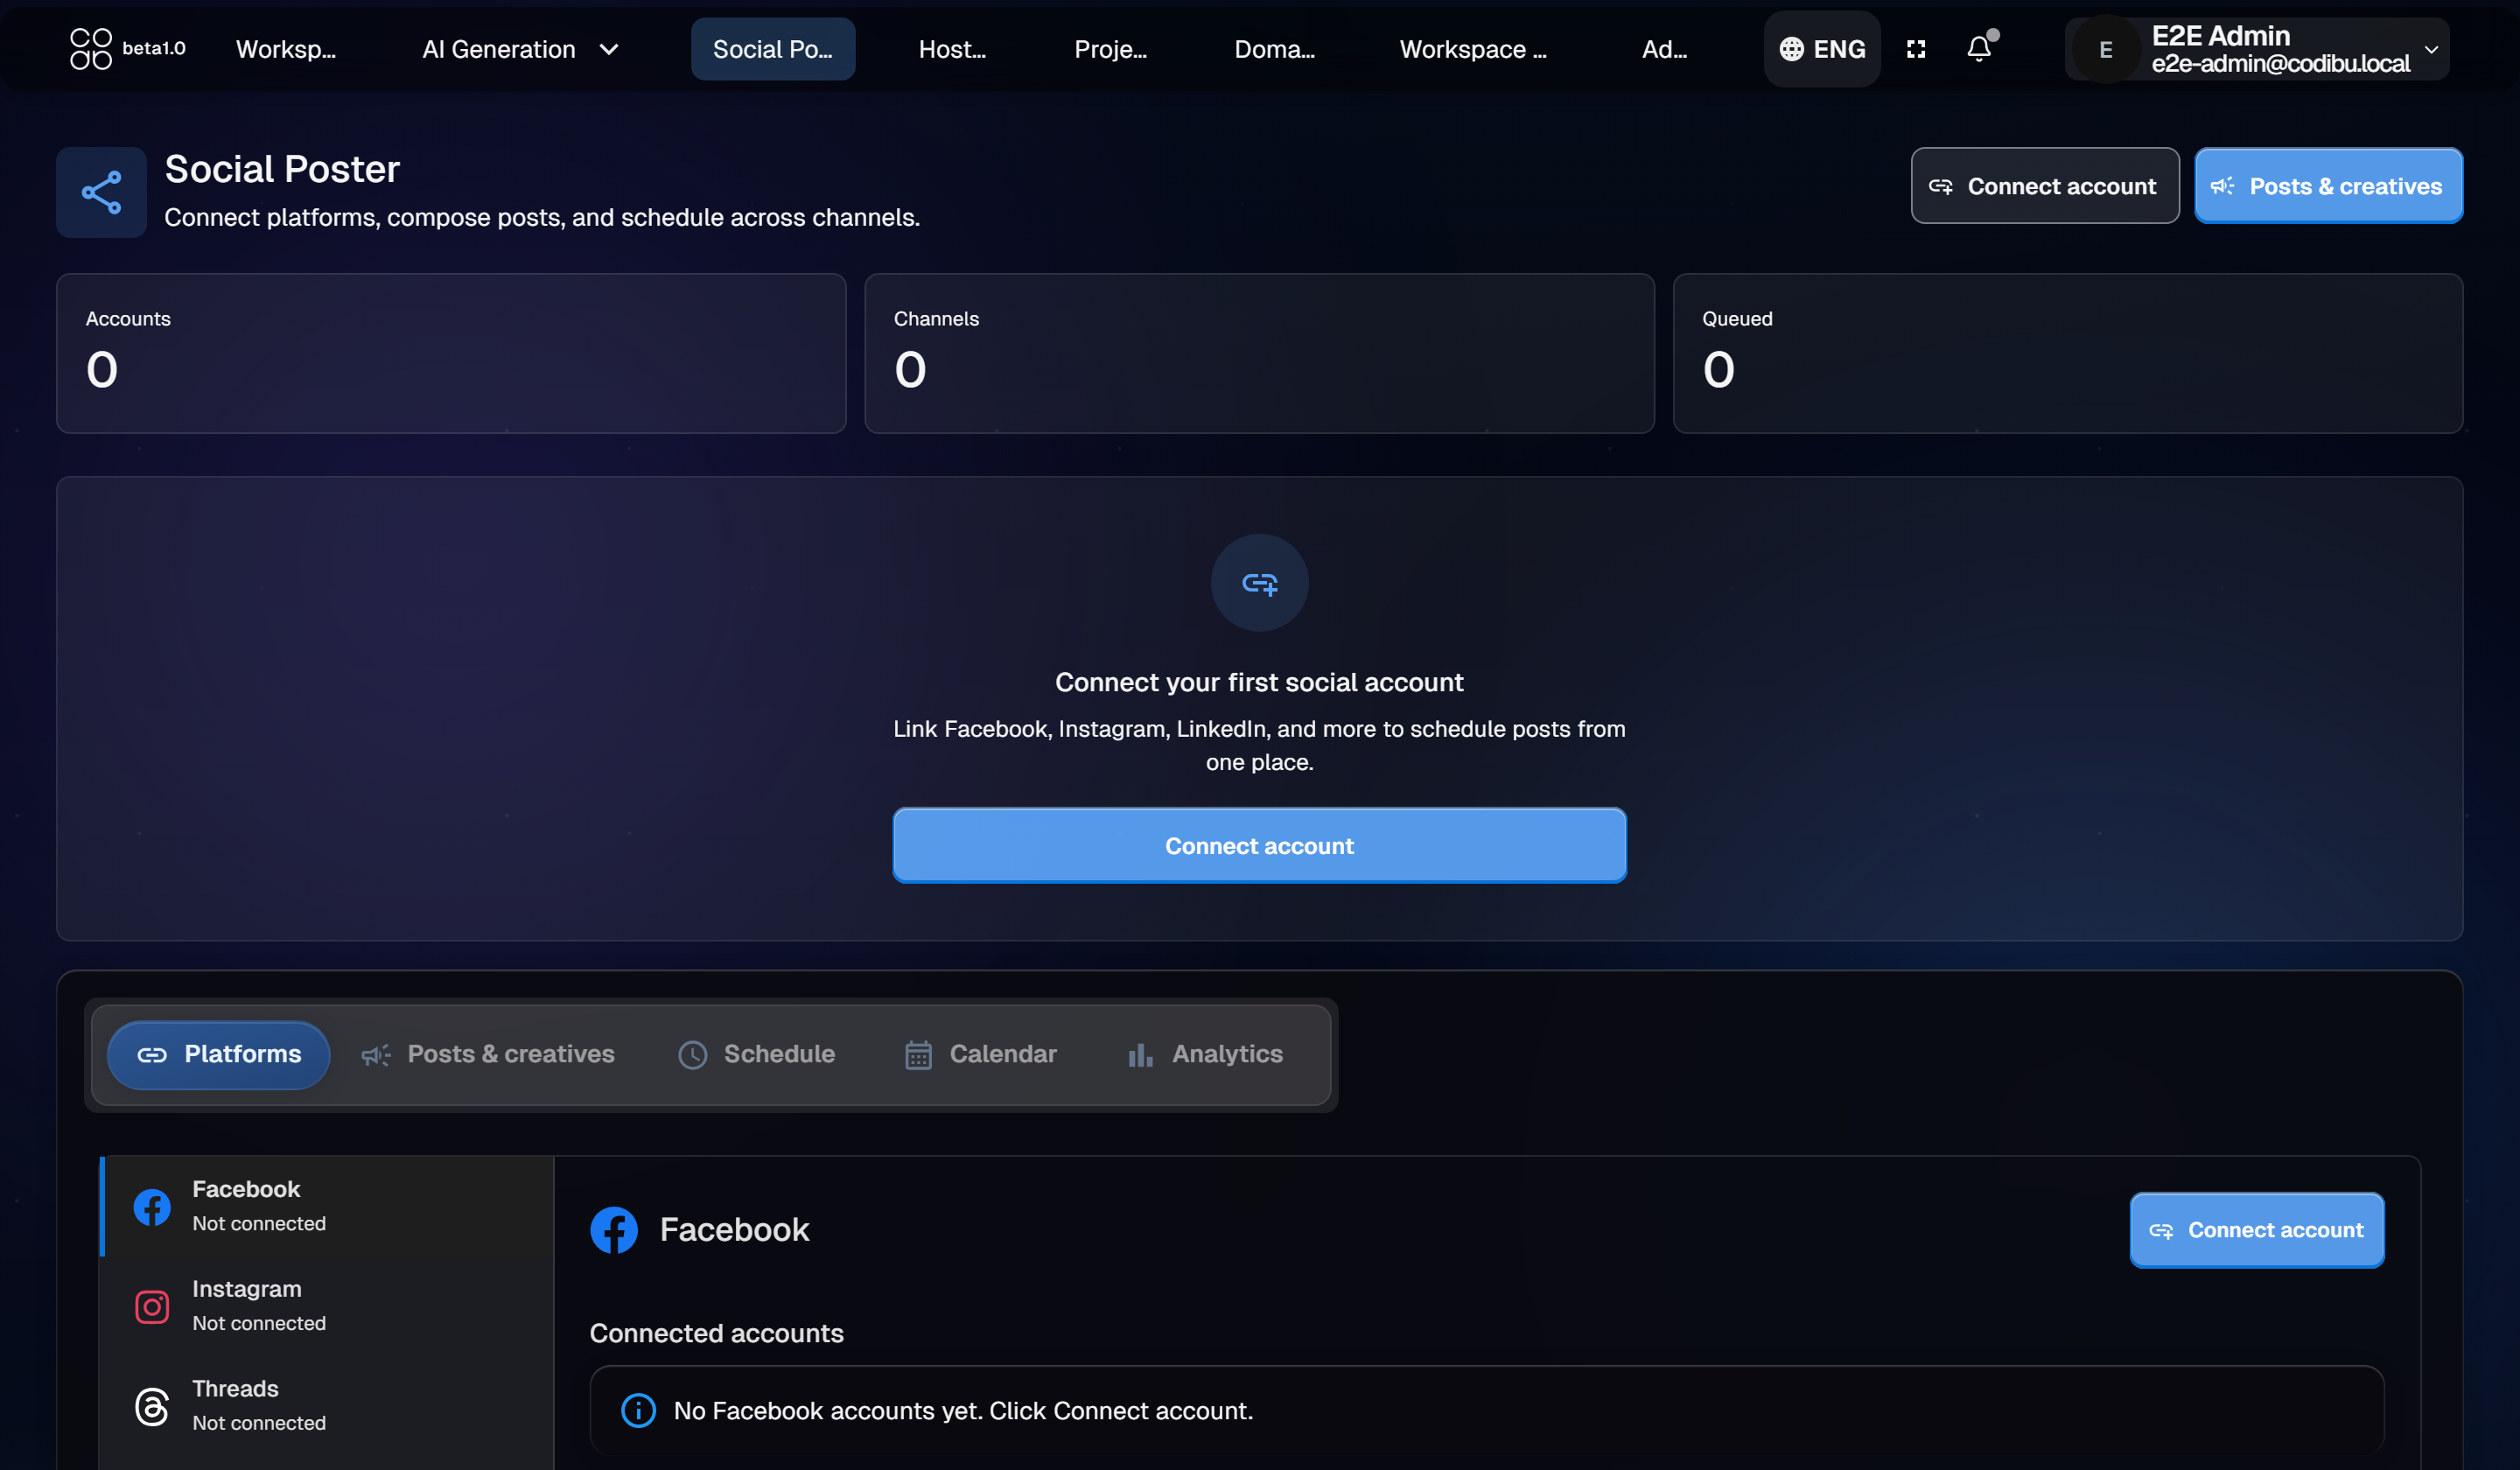The width and height of the screenshot is (2520, 1470).
Task: Click Connect account in Facebook panel
Action: point(2256,1230)
